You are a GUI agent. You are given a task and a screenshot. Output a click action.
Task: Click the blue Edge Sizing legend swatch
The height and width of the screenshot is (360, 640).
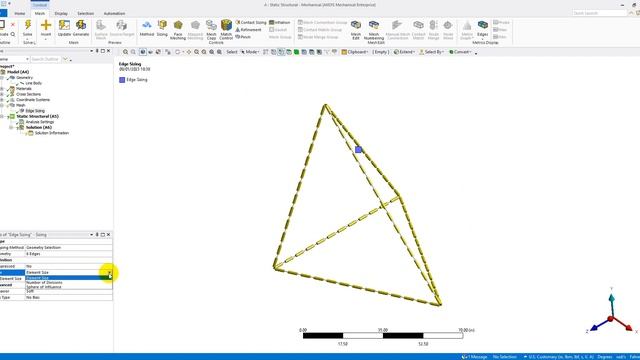click(122, 80)
